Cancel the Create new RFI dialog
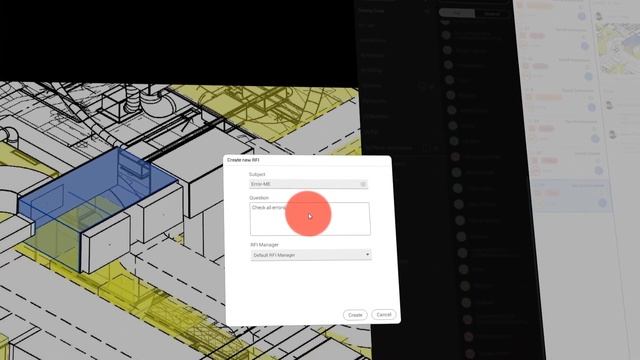 384,315
